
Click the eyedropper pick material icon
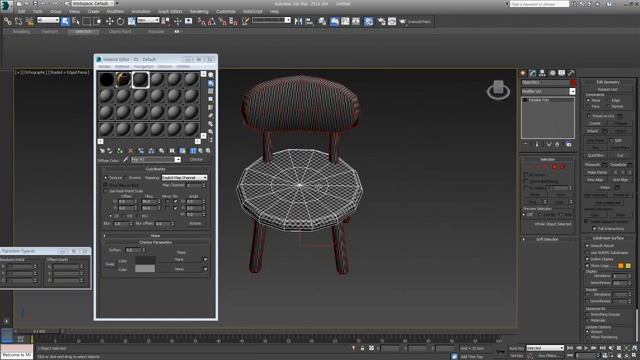[126, 160]
